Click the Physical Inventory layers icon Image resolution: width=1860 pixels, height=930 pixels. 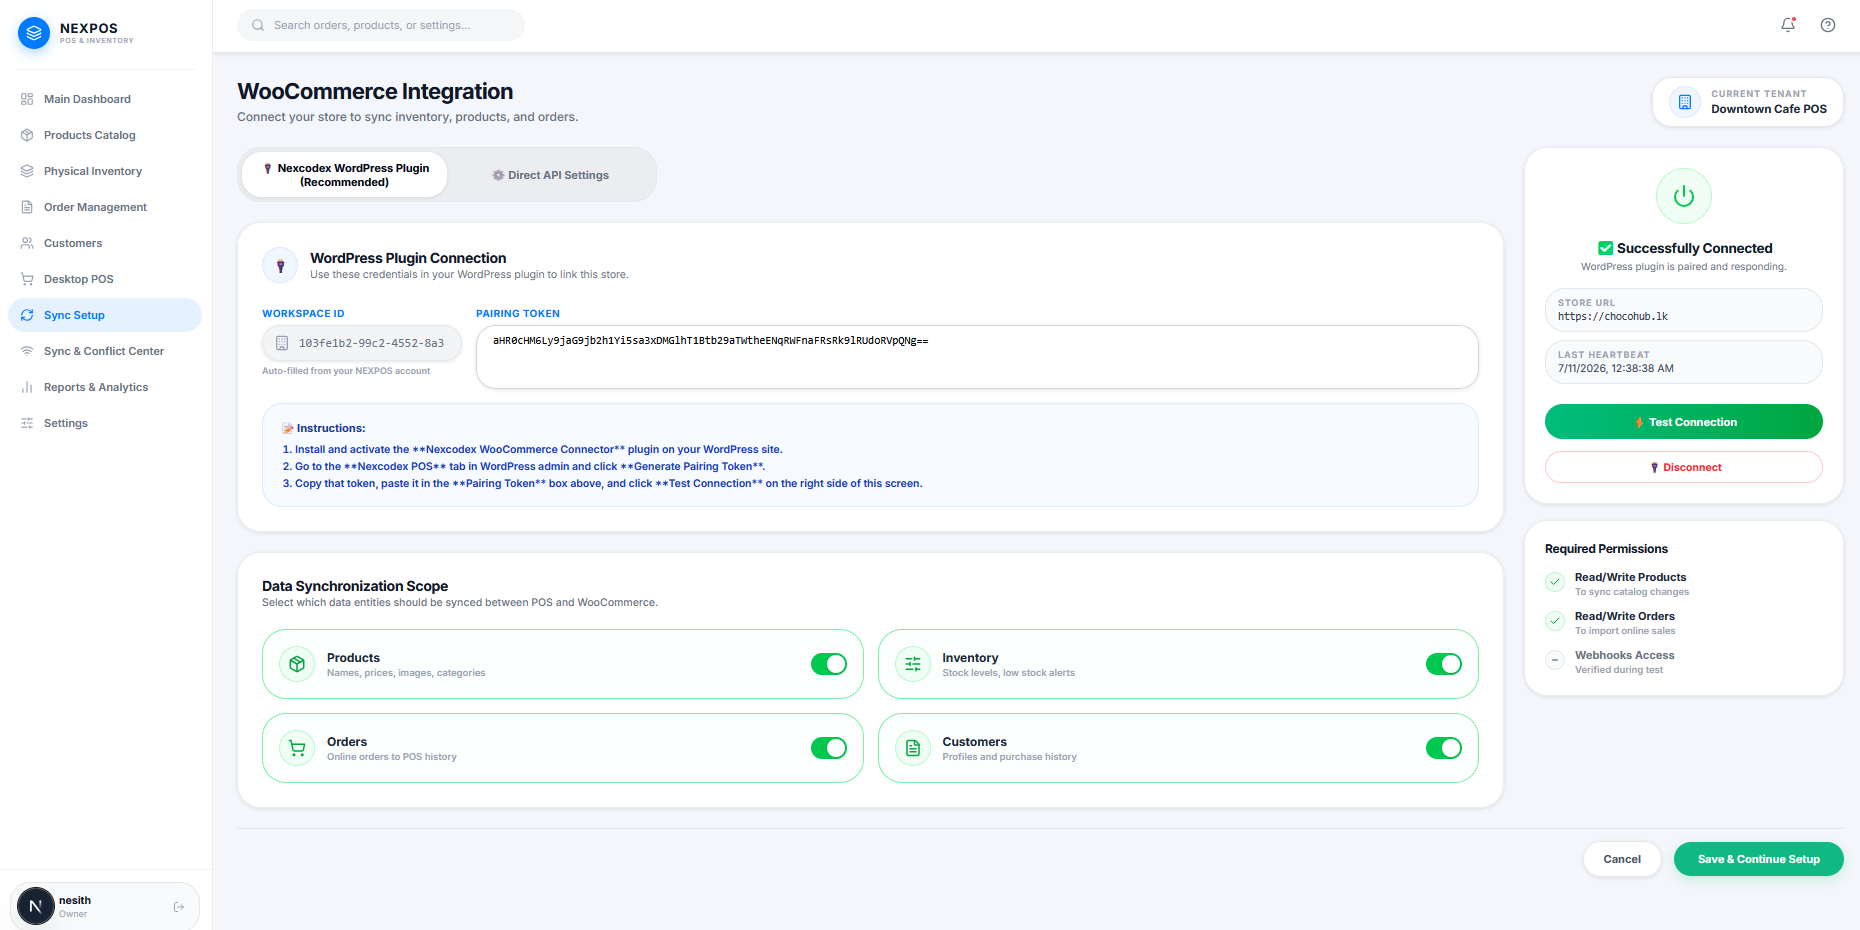pos(27,171)
